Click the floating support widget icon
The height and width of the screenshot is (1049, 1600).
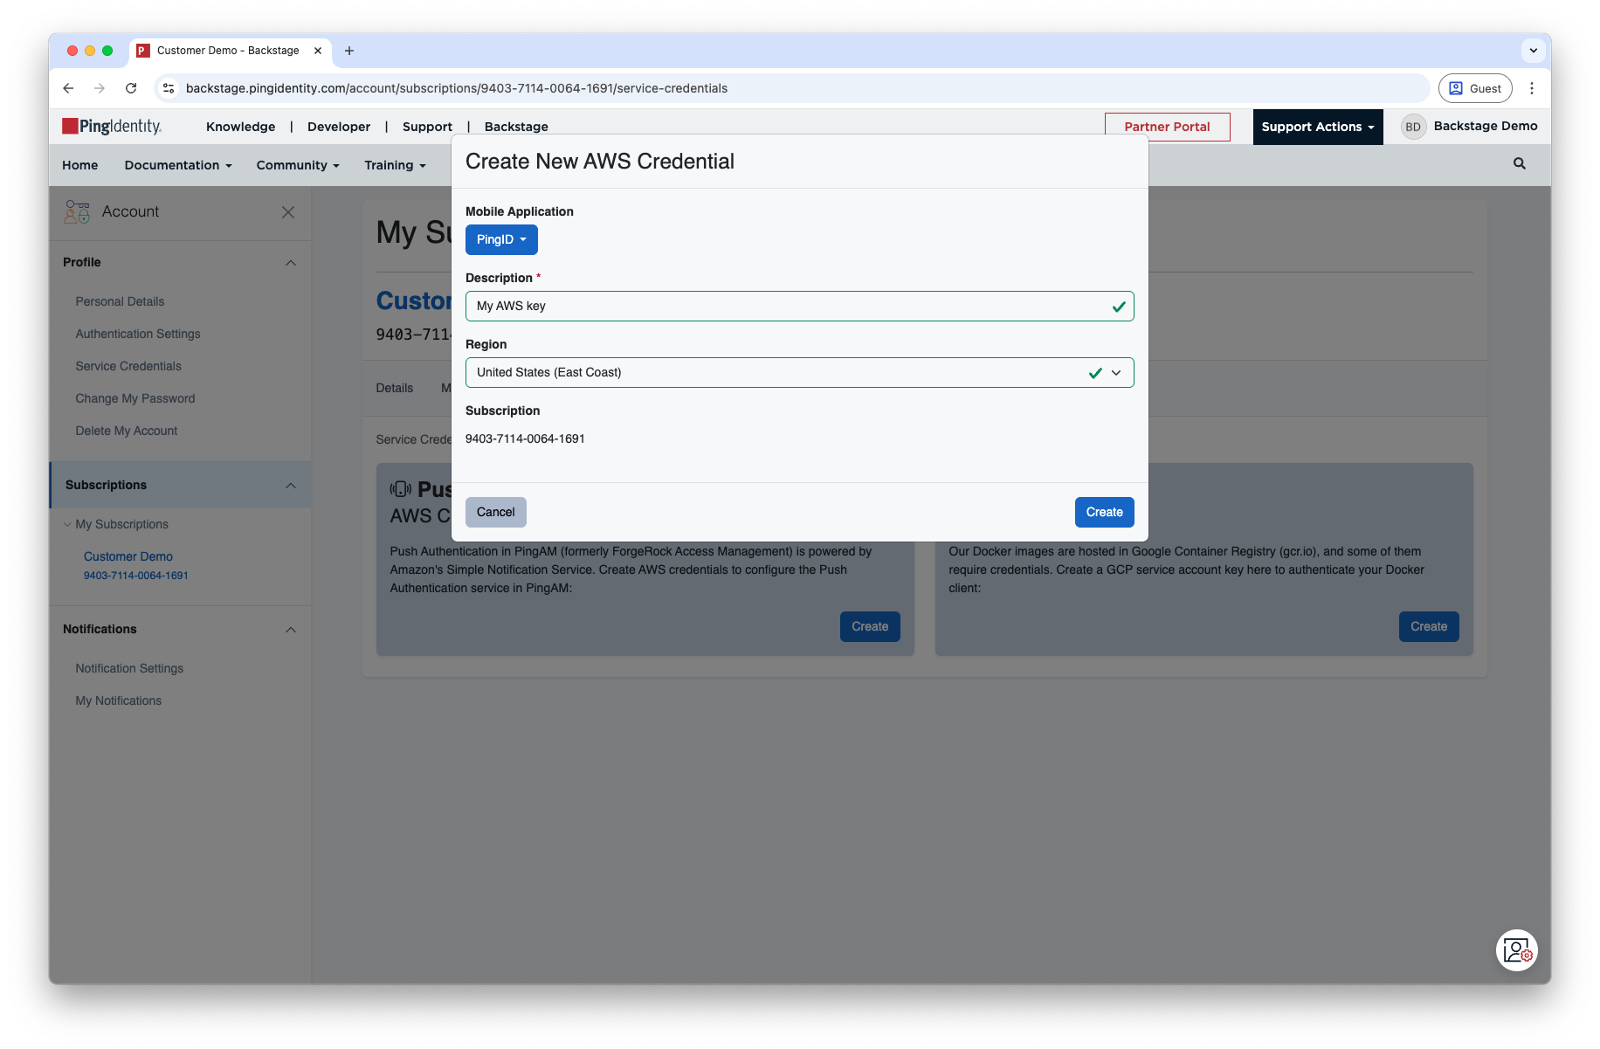(x=1516, y=950)
